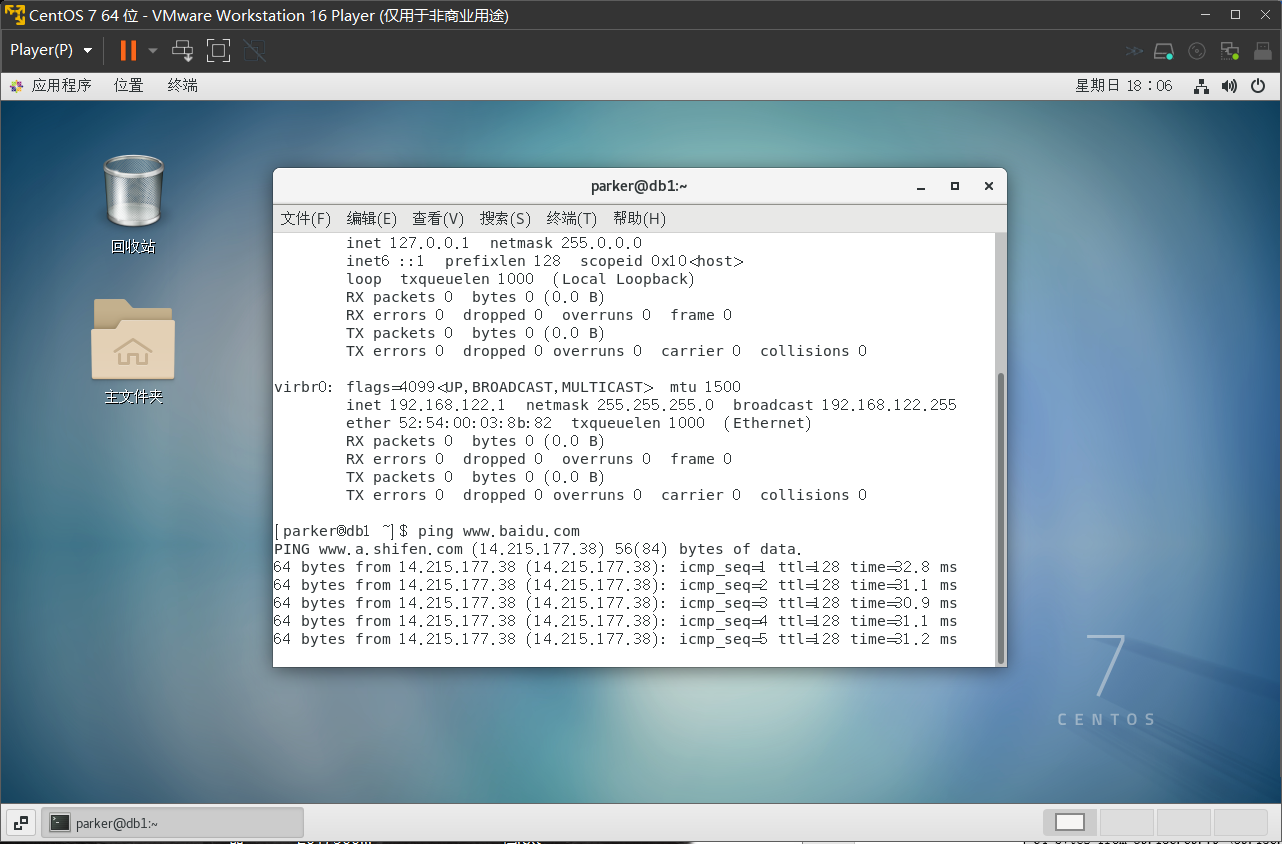Image resolution: width=1282 pixels, height=844 pixels.
Task: Click the loop txqueuelen 1000 (Local Loopback) line
Action: click(520, 279)
